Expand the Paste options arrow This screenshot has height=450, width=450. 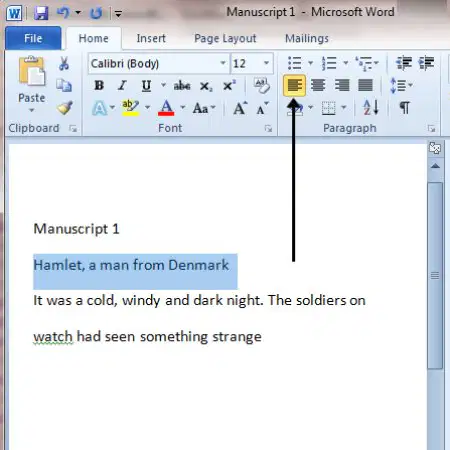click(32, 110)
